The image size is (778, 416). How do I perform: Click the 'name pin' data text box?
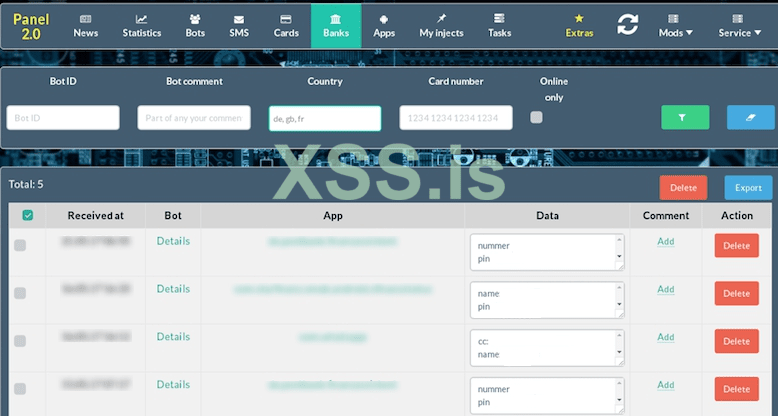pyautogui.click(x=547, y=300)
